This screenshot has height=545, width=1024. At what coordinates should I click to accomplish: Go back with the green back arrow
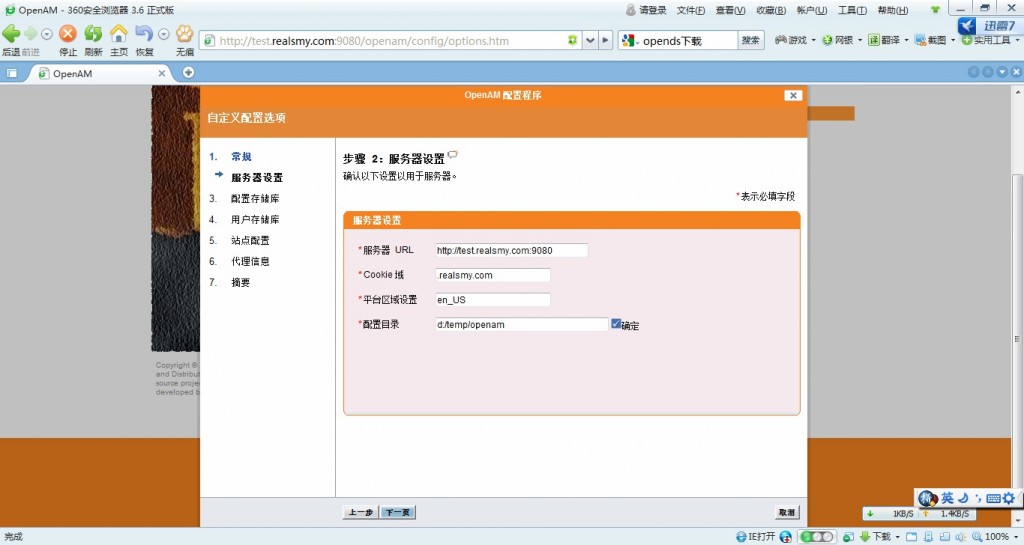pos(11,33)
